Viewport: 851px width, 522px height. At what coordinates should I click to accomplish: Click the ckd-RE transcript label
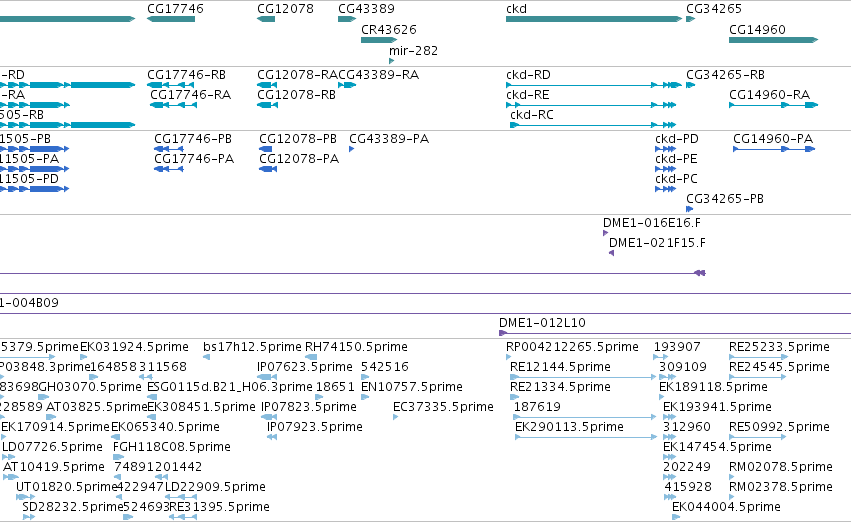coord(528,94)
